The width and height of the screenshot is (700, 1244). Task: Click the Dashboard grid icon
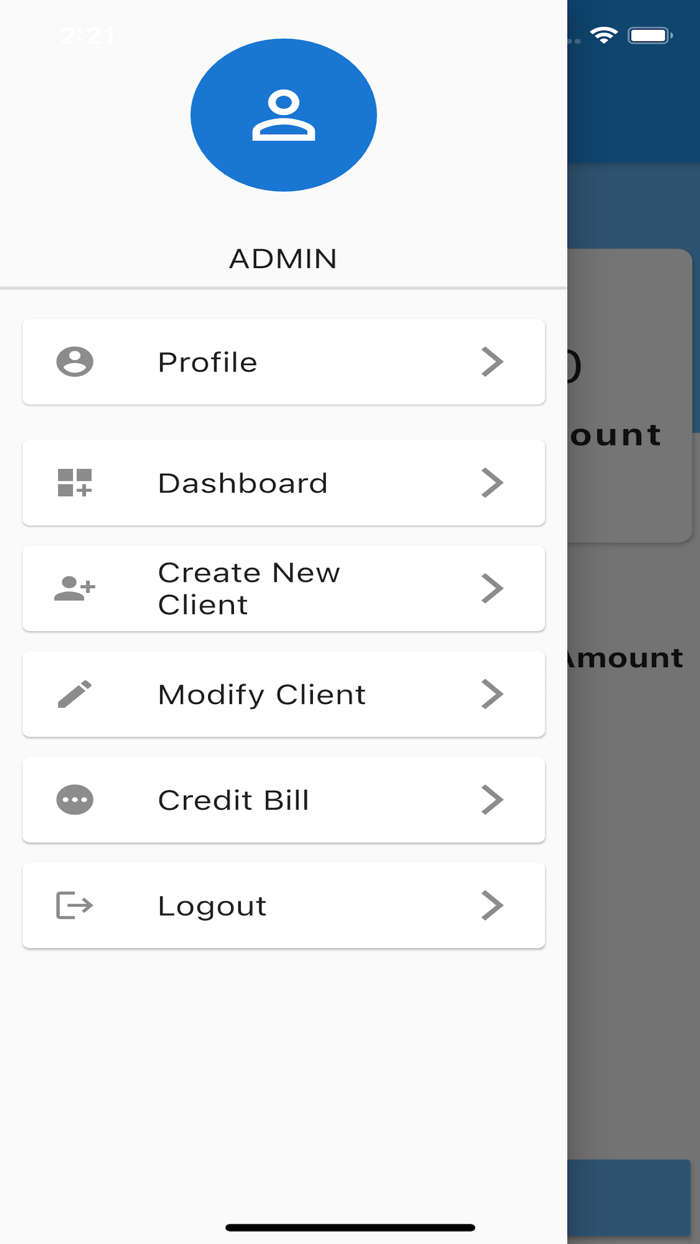coord(75,483)
